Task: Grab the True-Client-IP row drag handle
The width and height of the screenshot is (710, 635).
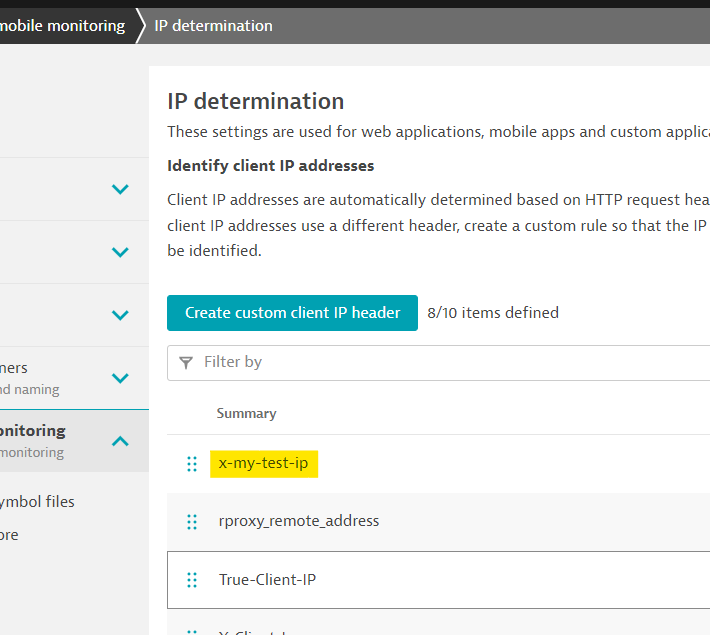Action: (x=192, y=580)
